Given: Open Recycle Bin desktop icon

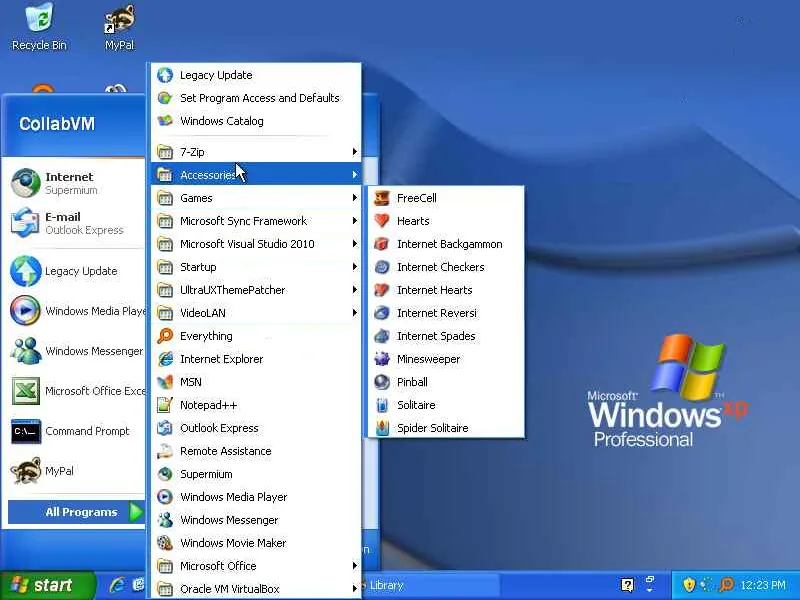Looking at the screenshot, I should (x=39, y=27).
